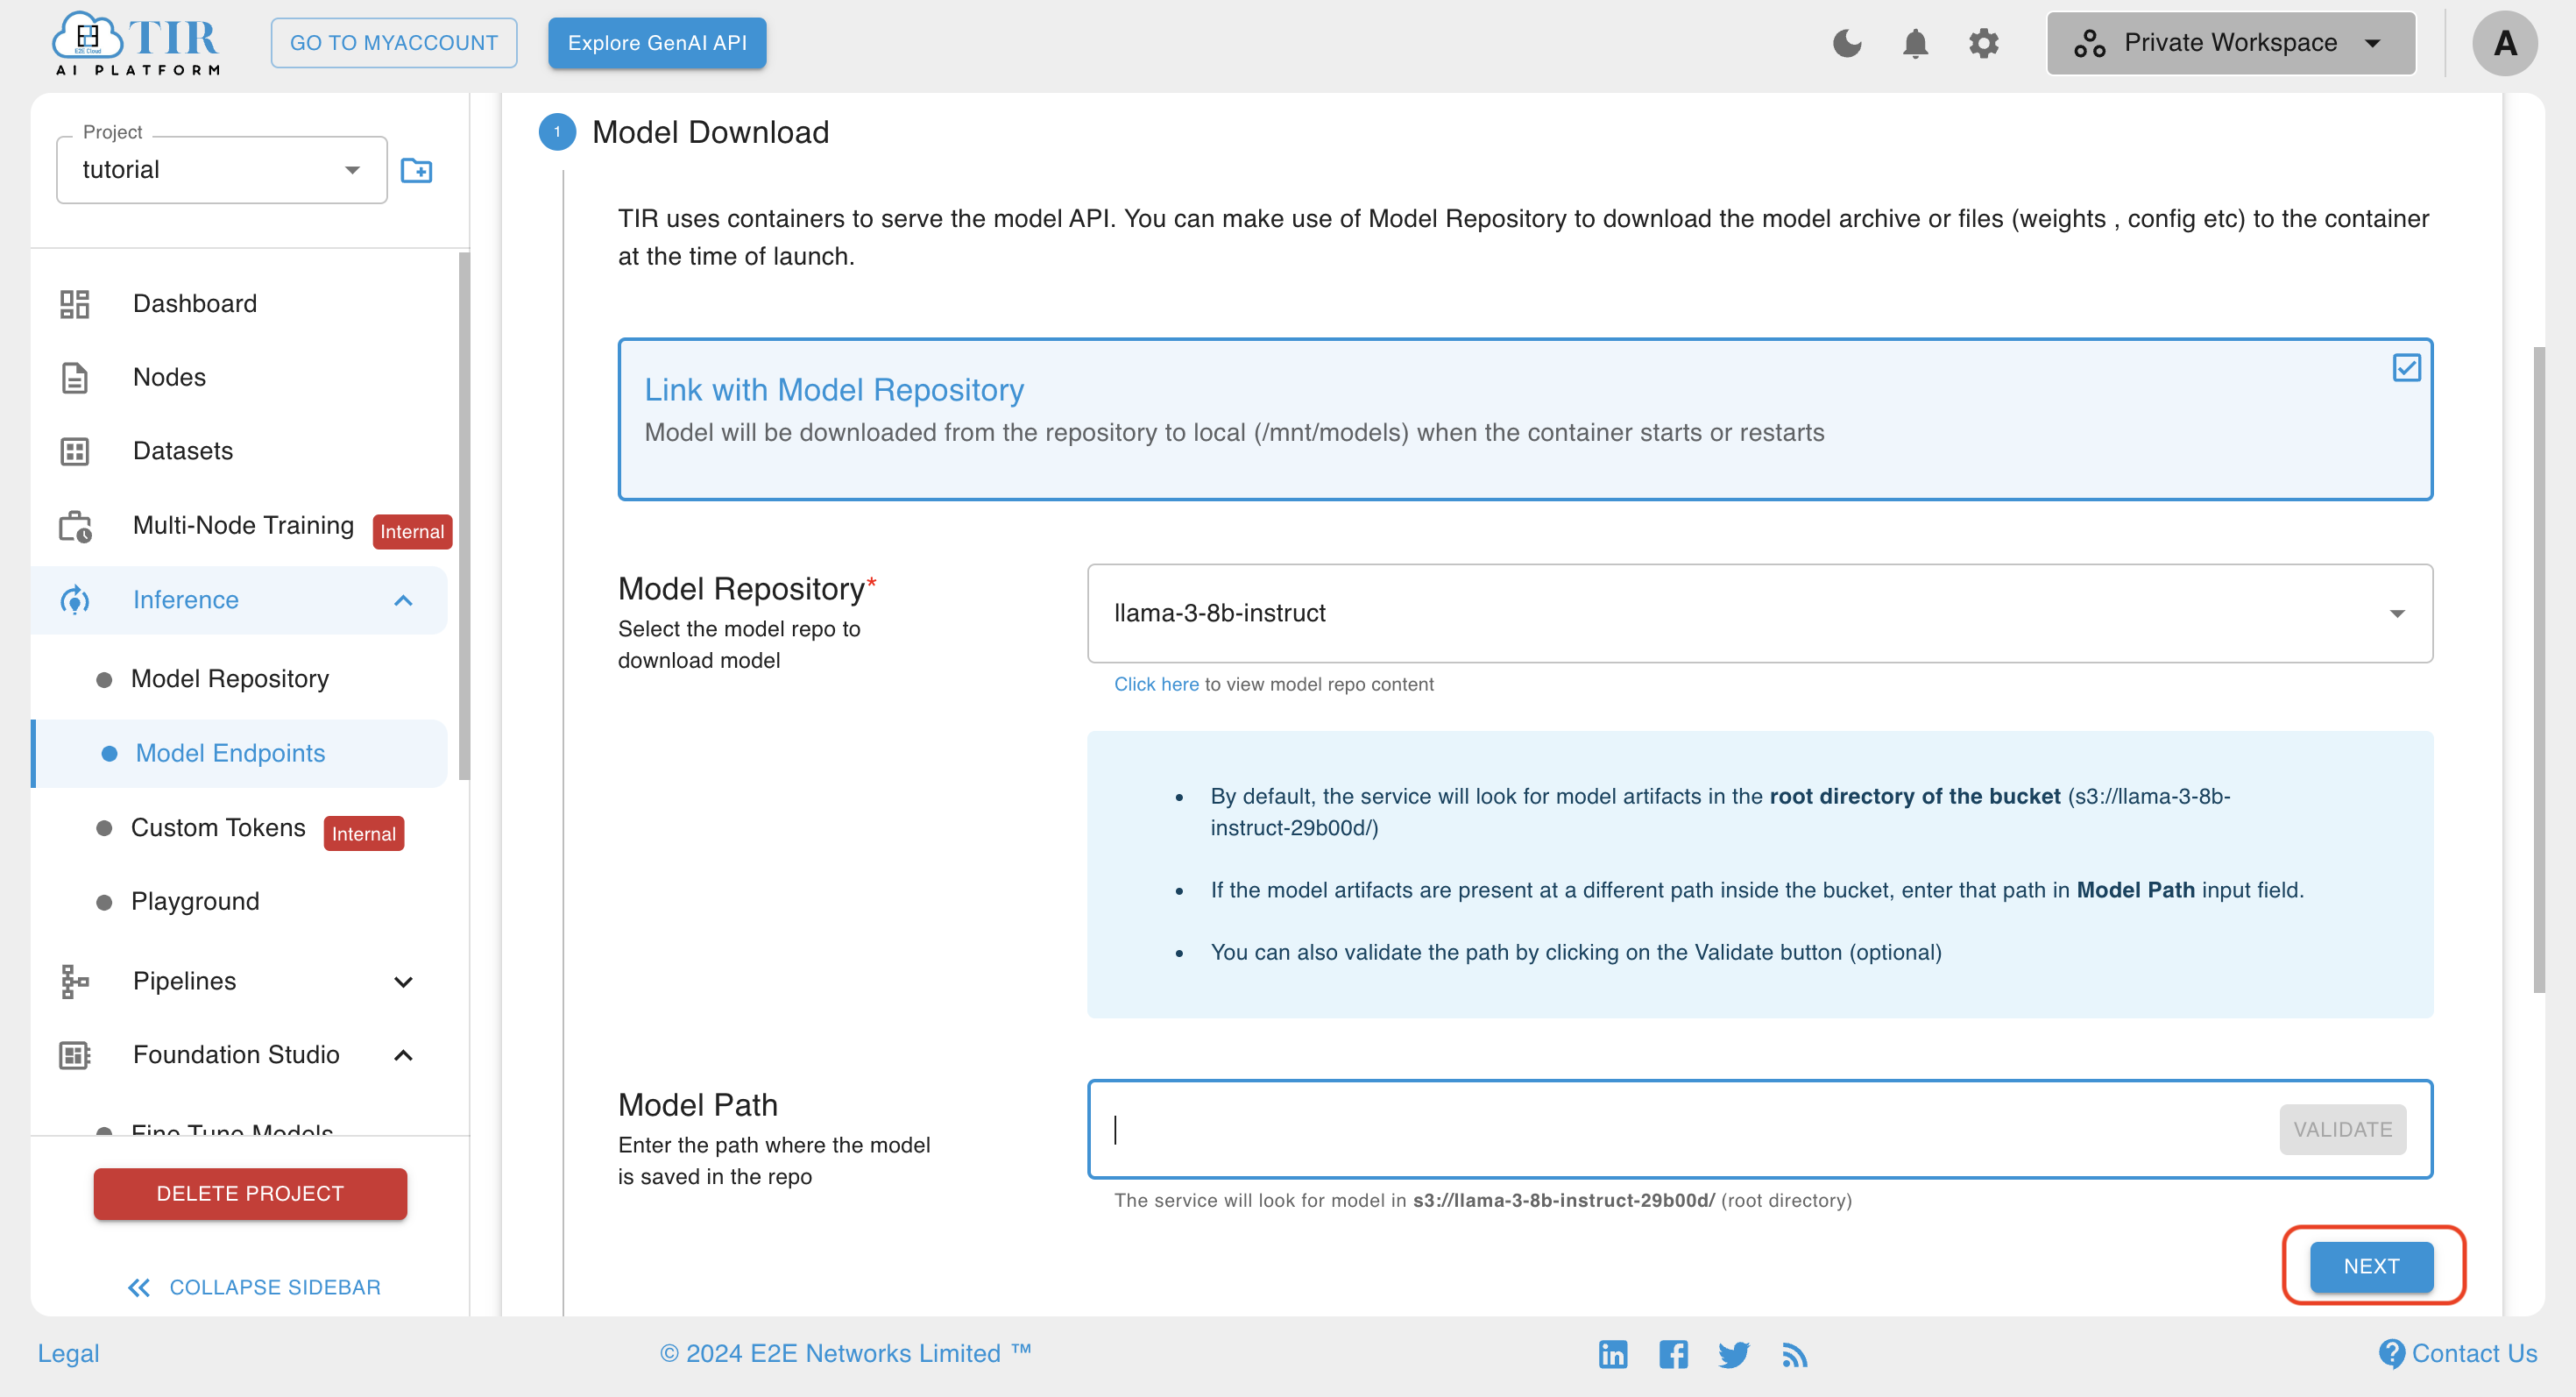Click the workspace icon in Private Workspace
2576x1397 pixels.
(2089, 43)
